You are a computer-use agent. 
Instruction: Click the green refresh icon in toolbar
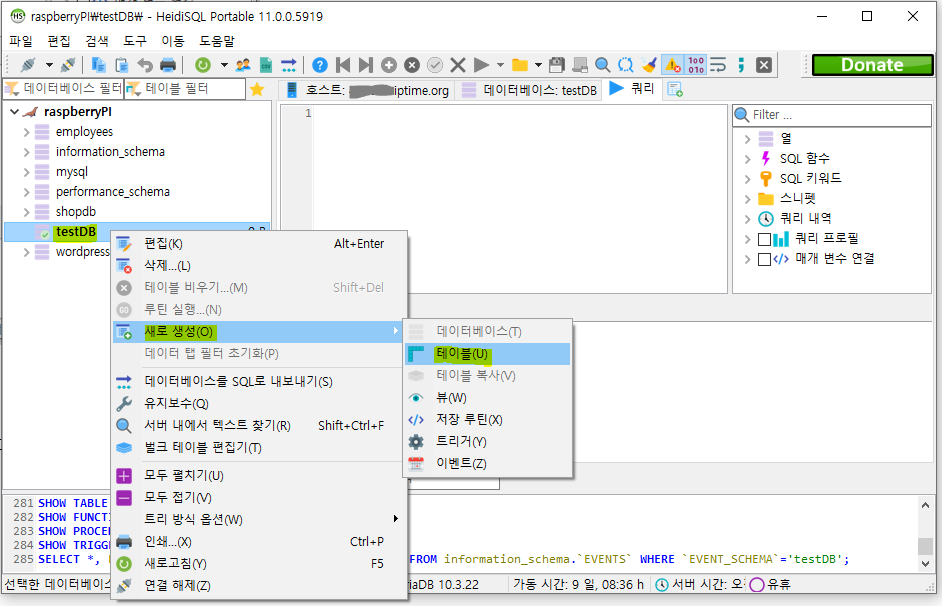[203, 65]
